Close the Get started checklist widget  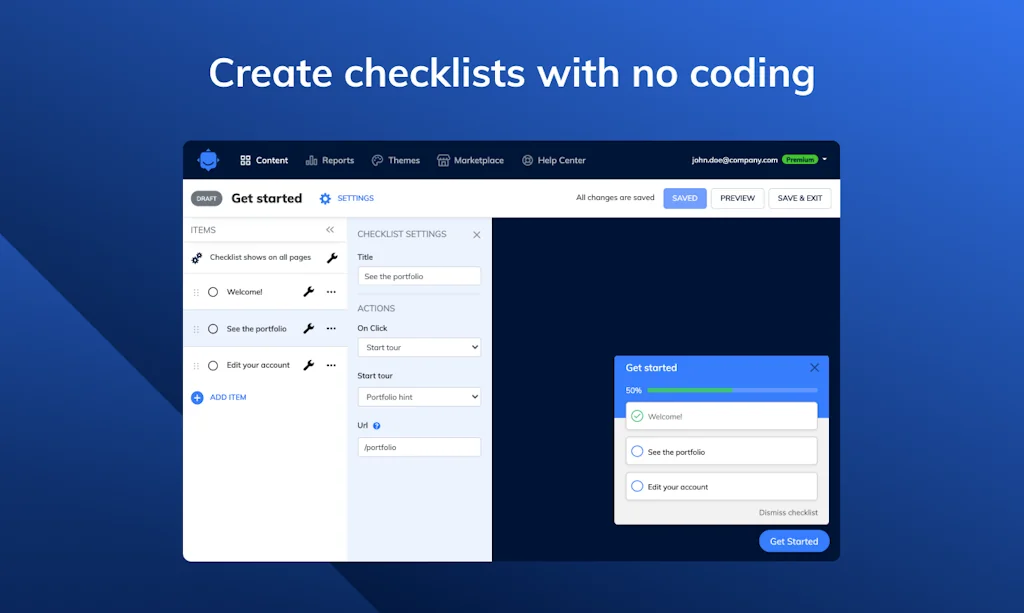pyautogui.click(x=814, y=368)
